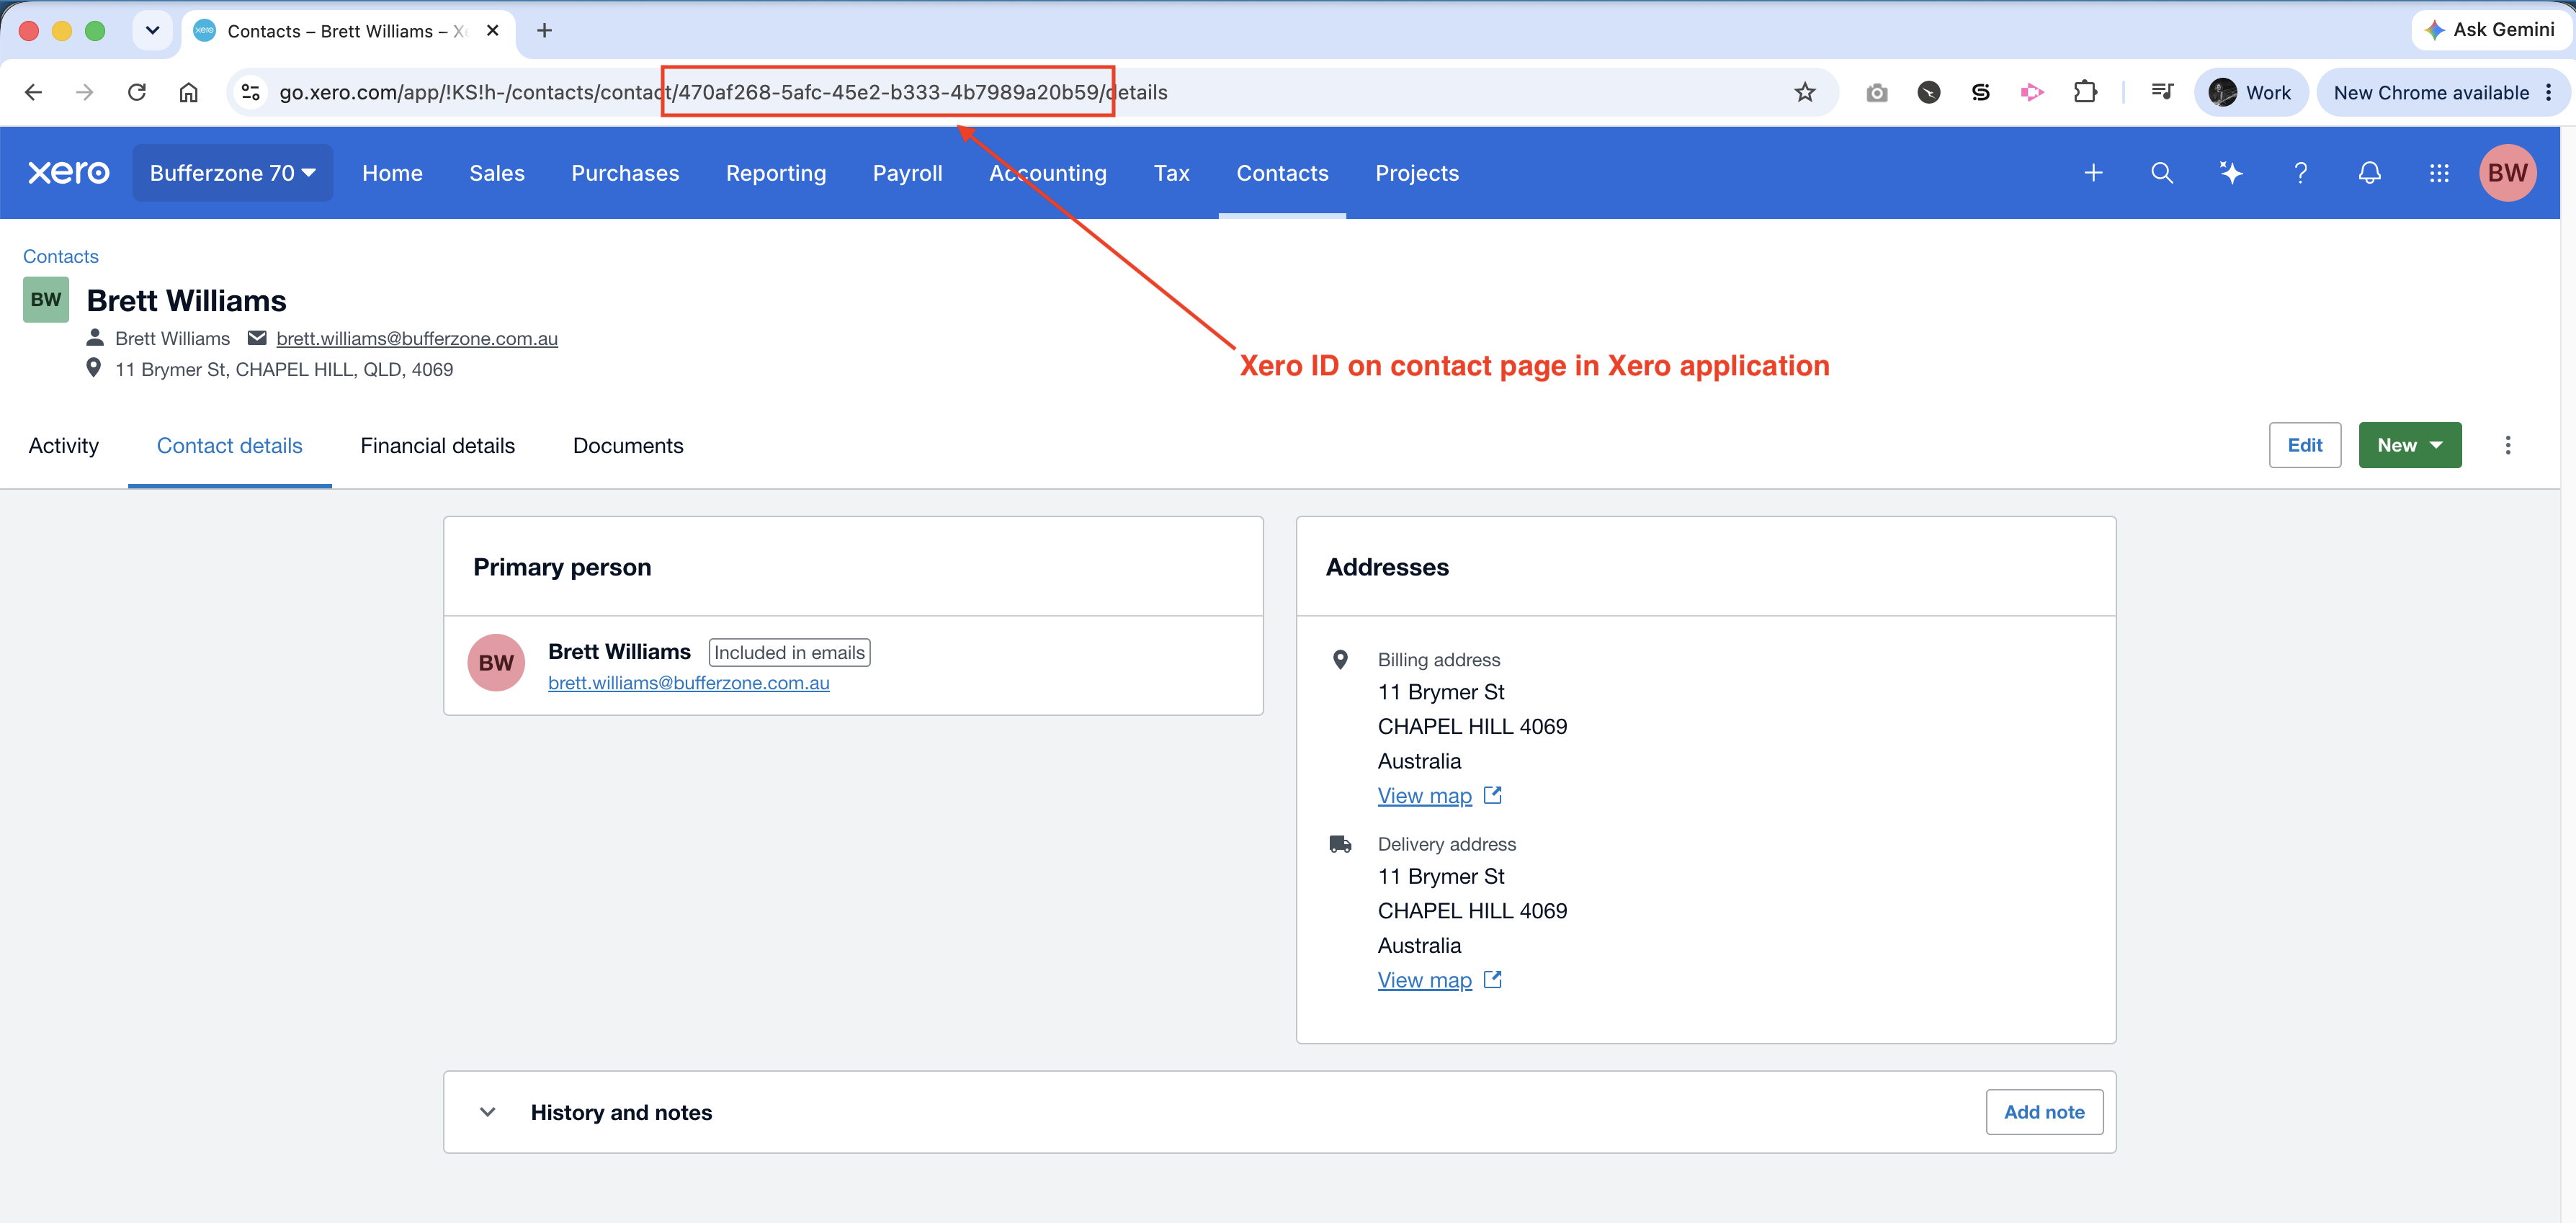Switch to the Documents tab
Viewport: 2576px width, 1223px height.
pyautogui.click(x=628, y=446)
